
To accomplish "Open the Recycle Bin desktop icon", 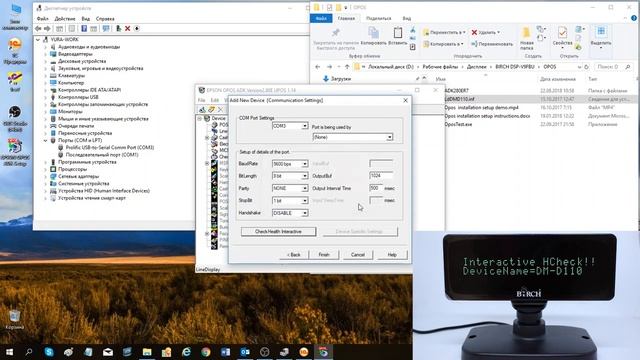I will [x=15, y=319].
